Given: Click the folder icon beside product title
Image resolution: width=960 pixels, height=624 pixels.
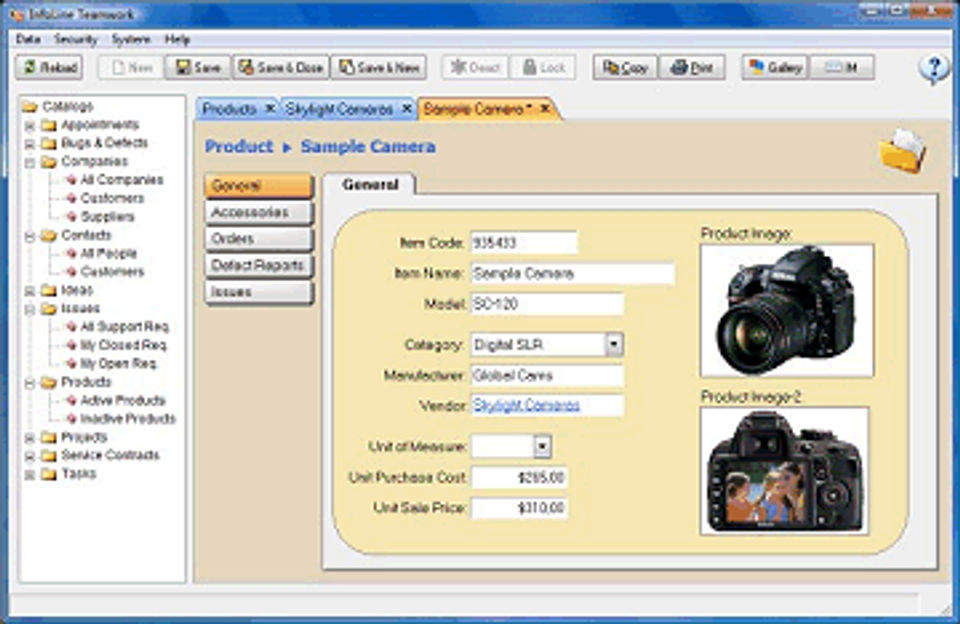Looking at the screenshot, I should pos(901,150).
